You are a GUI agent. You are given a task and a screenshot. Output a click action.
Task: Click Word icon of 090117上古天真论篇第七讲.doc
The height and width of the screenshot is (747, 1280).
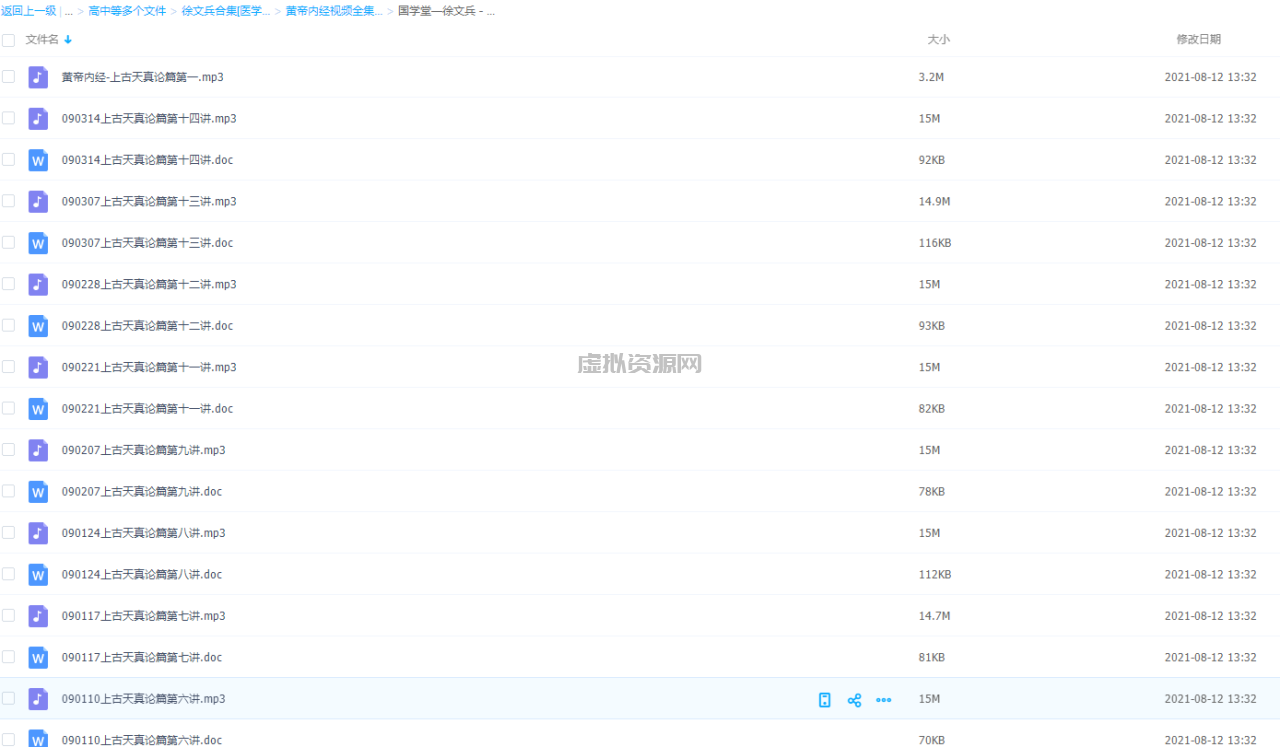[x=38, y=658]
